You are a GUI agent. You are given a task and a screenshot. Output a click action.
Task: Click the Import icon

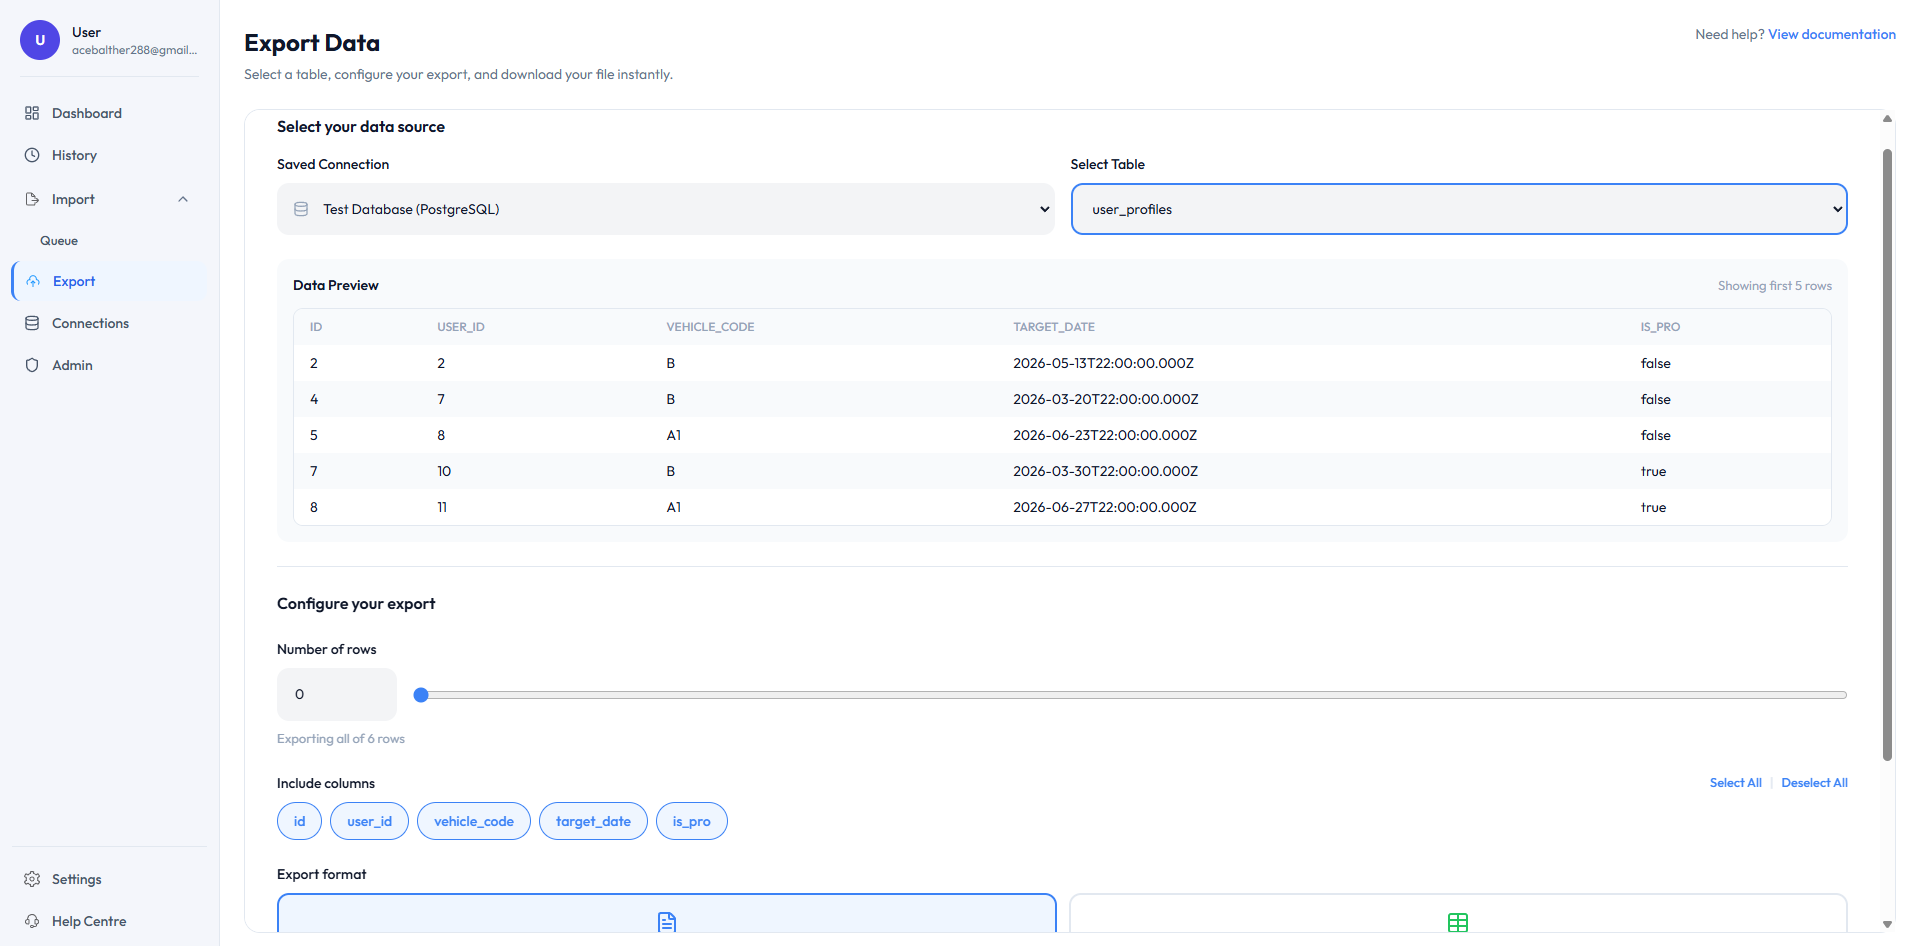point(33,199)
